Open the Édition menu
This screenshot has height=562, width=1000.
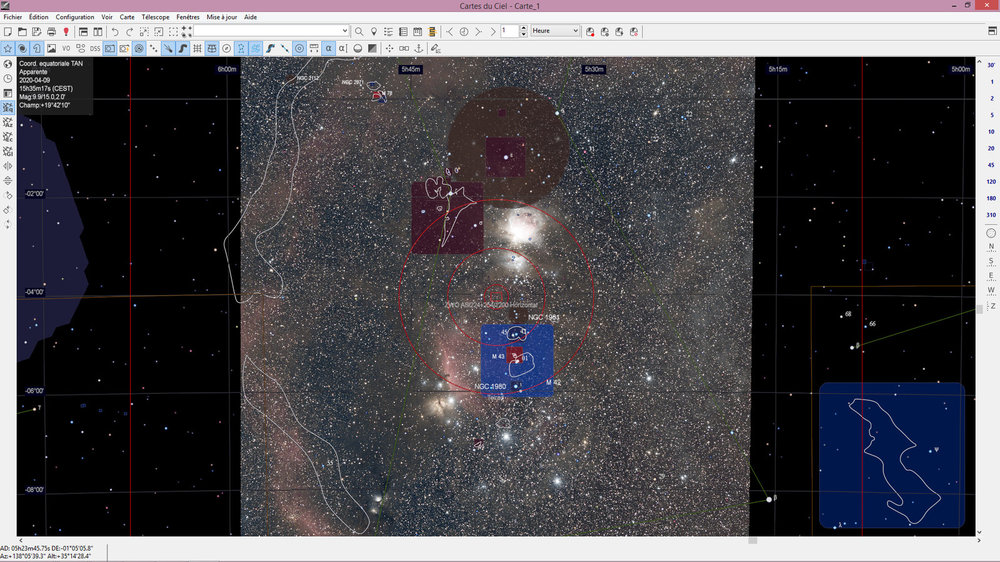coord(39,17)
